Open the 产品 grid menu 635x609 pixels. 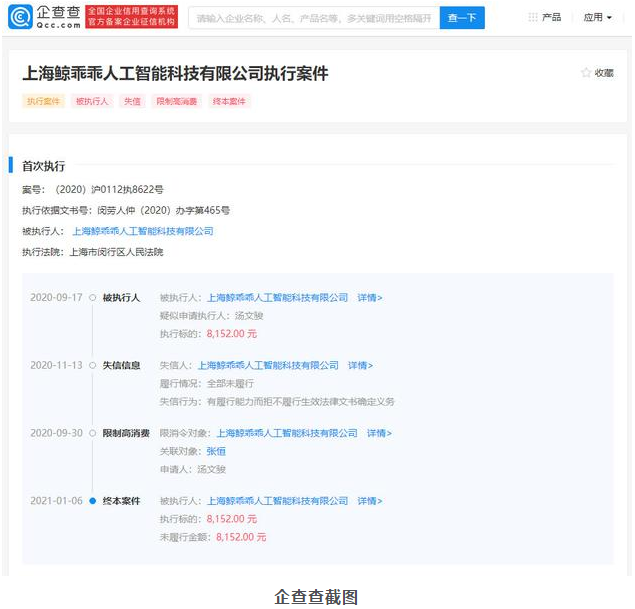coord(545,17)
